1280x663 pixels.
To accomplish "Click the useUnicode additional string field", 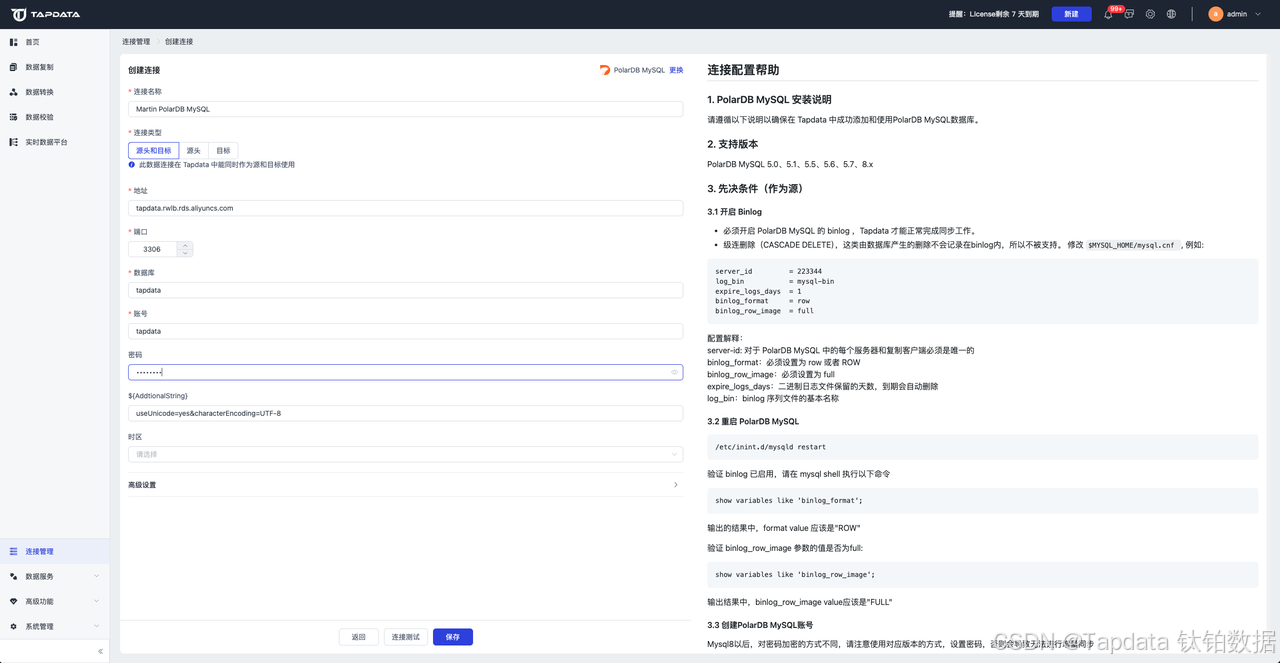I will click(x=405, y=413).
